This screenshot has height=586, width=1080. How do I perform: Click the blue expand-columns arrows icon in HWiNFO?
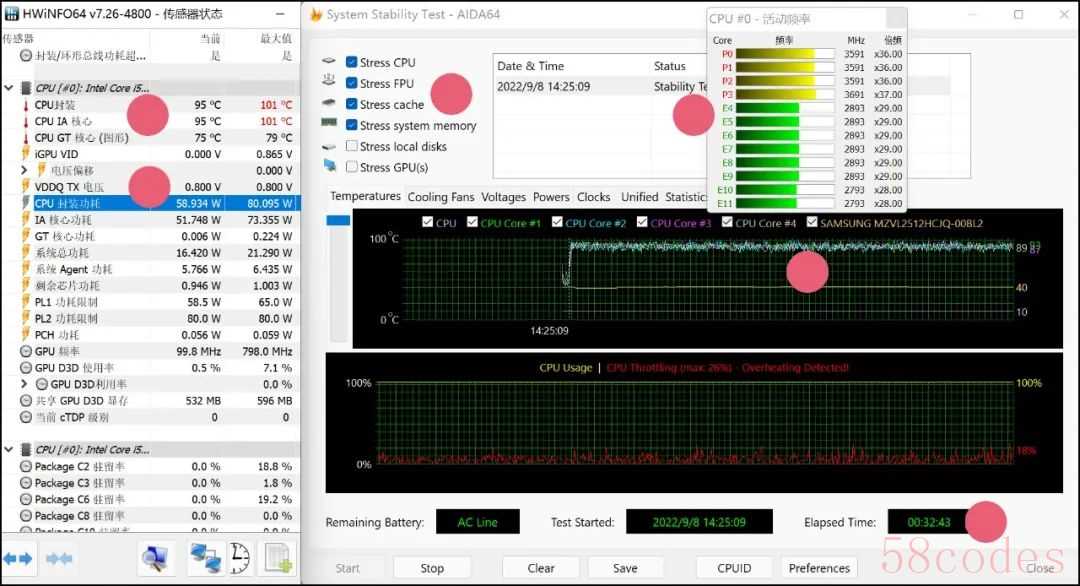point(19,558)
